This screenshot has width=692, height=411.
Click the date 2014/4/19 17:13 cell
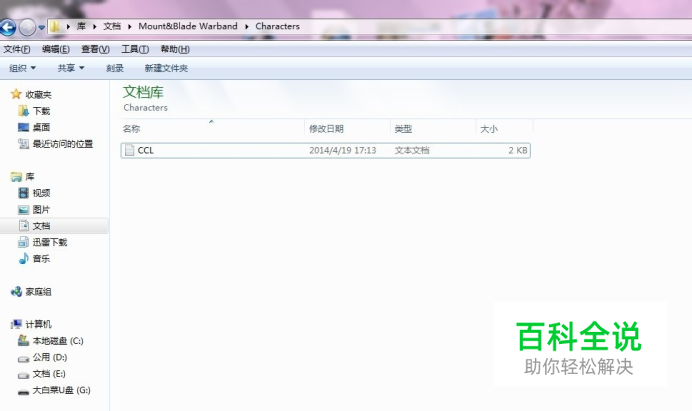343,150
